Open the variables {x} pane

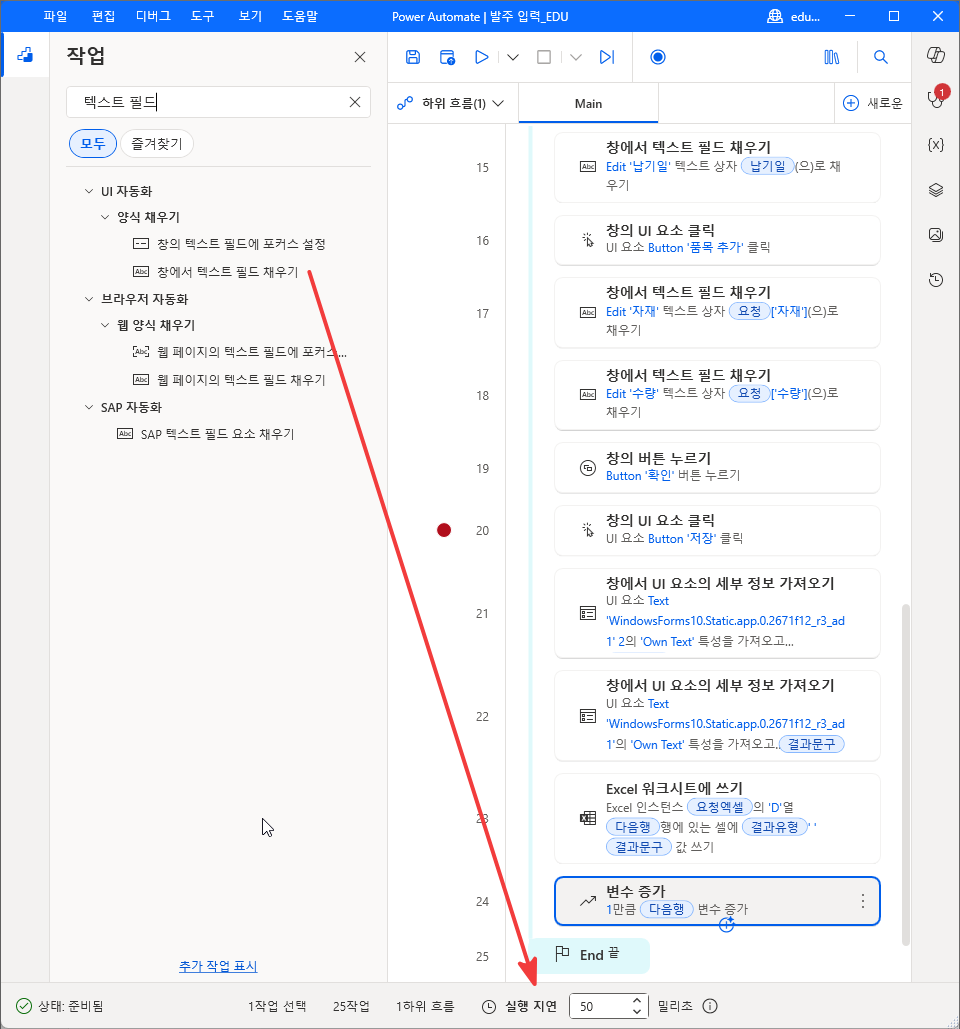pos(936,145)
